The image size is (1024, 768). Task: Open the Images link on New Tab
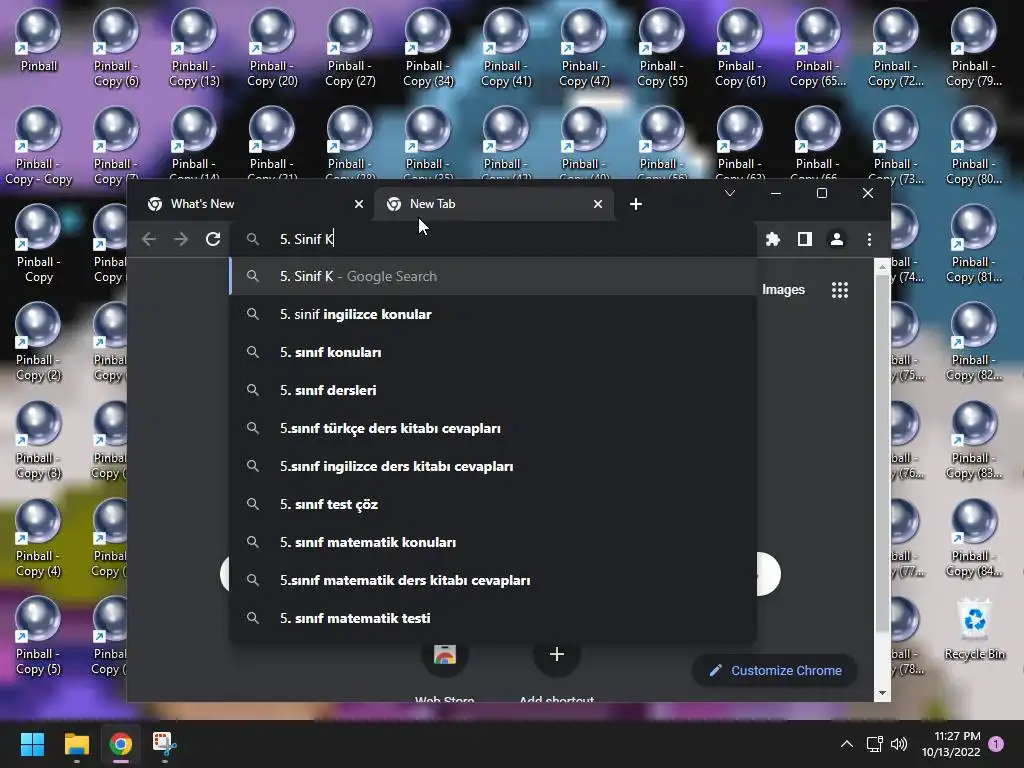783,290
